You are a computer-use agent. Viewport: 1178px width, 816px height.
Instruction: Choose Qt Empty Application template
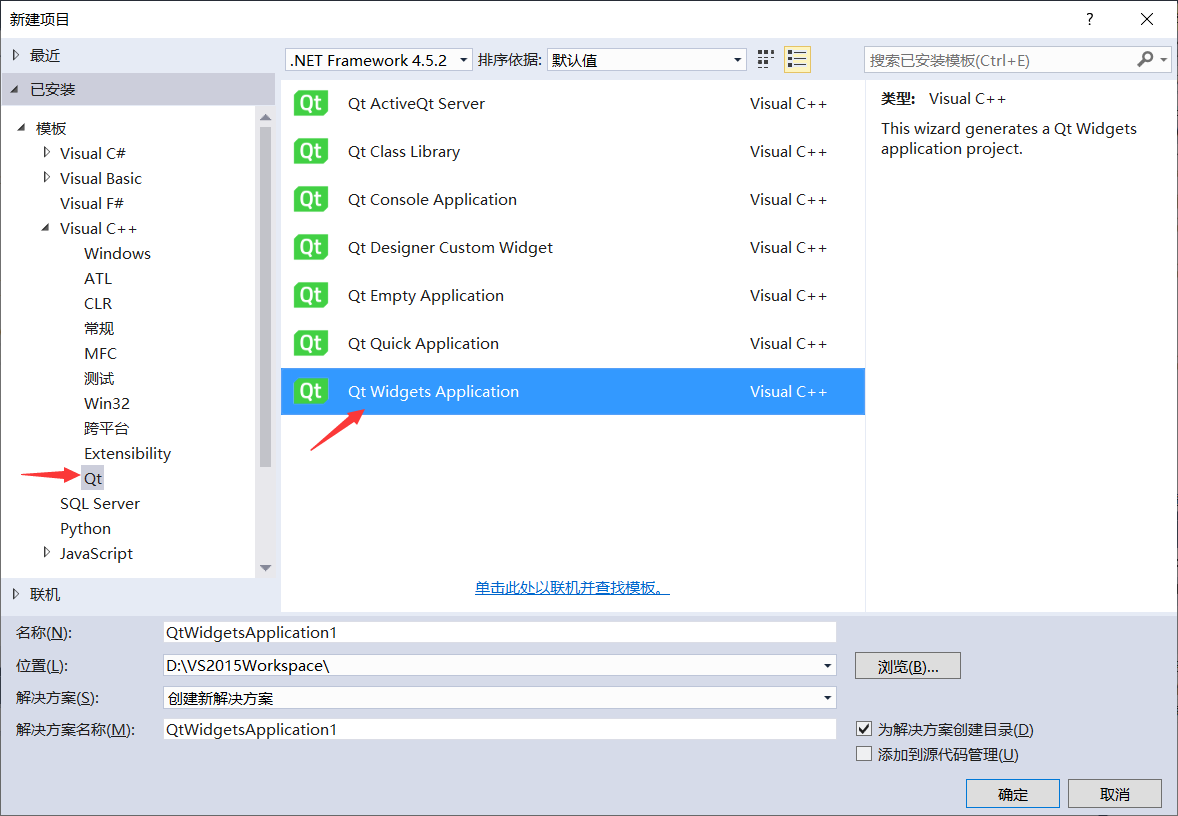click(x=572, y=295)
